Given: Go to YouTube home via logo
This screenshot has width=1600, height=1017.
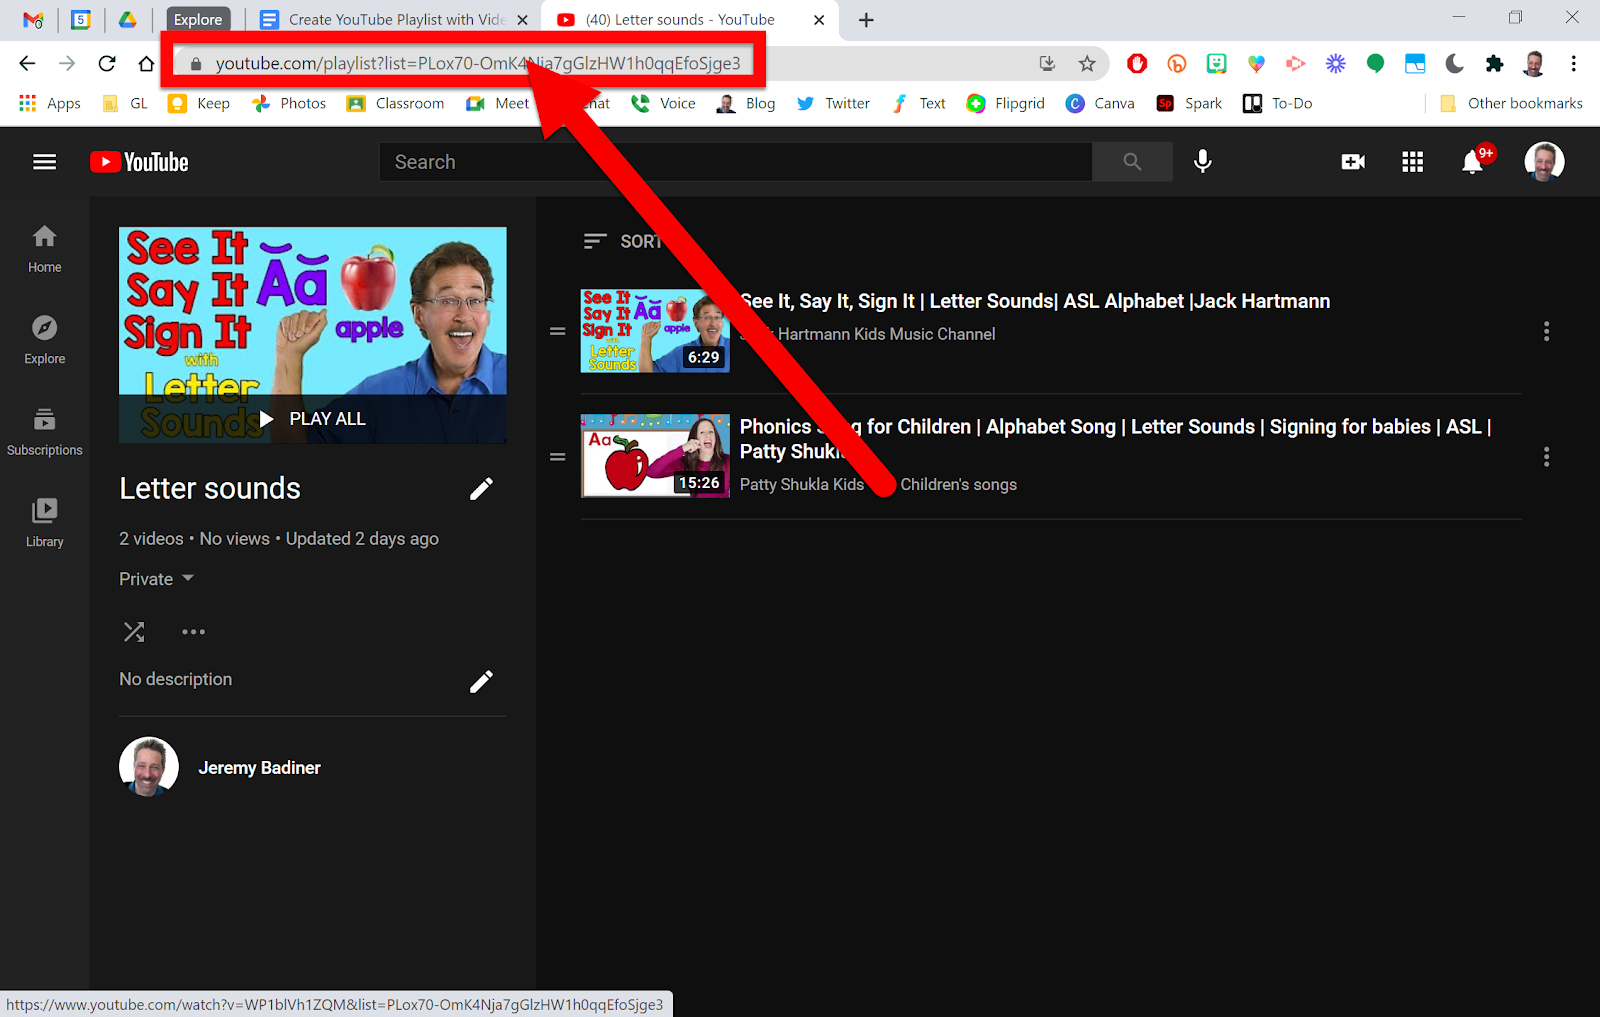Looking at the screenshot, I should [139, 162].
